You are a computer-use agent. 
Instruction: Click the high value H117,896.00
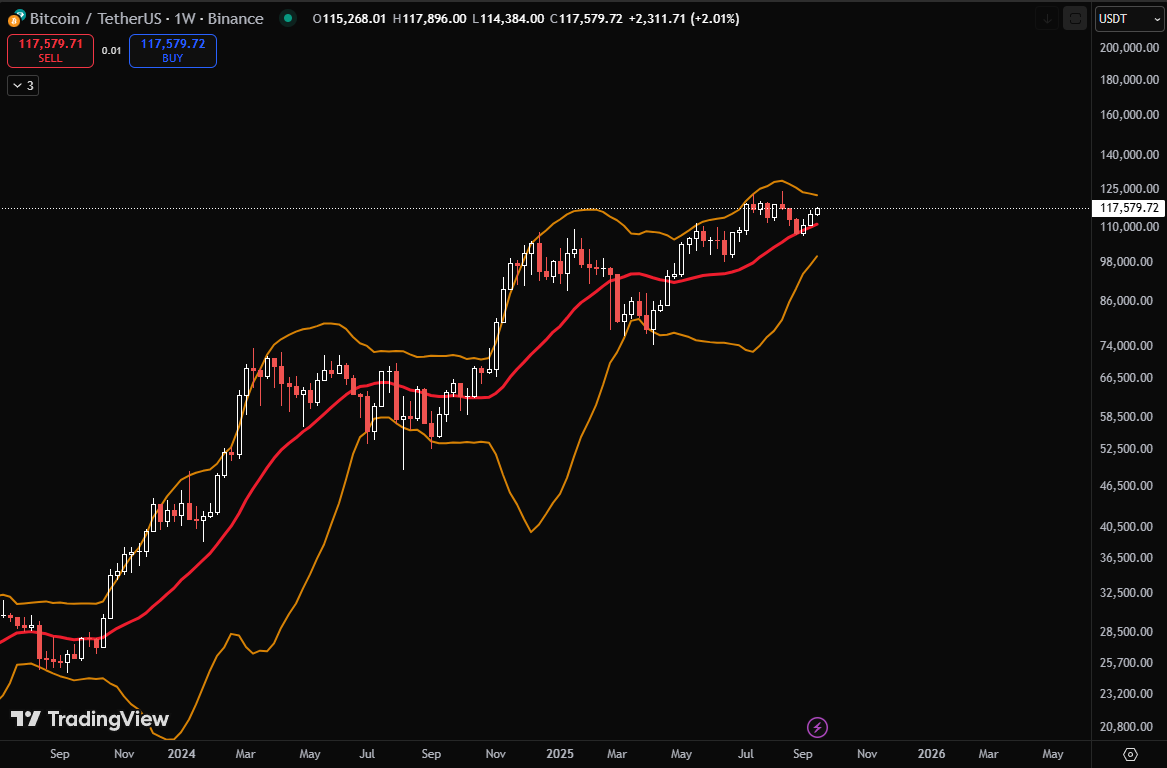point(429,19)
